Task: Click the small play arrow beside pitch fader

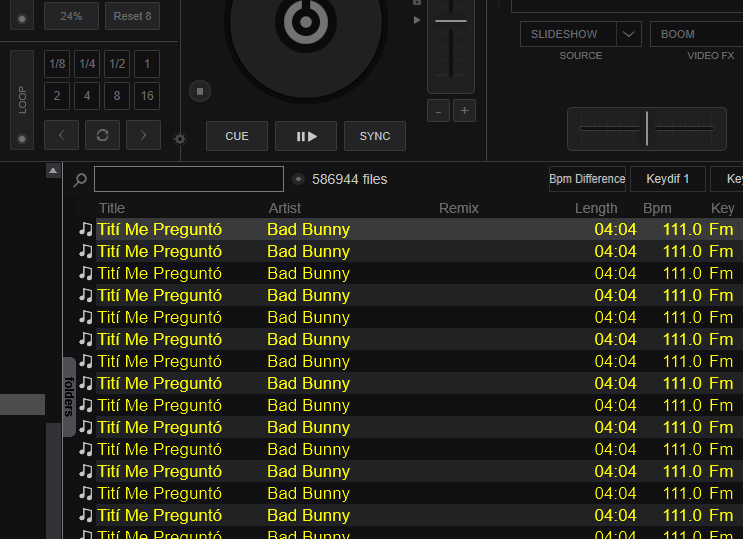Action: [x=417, y=20]
